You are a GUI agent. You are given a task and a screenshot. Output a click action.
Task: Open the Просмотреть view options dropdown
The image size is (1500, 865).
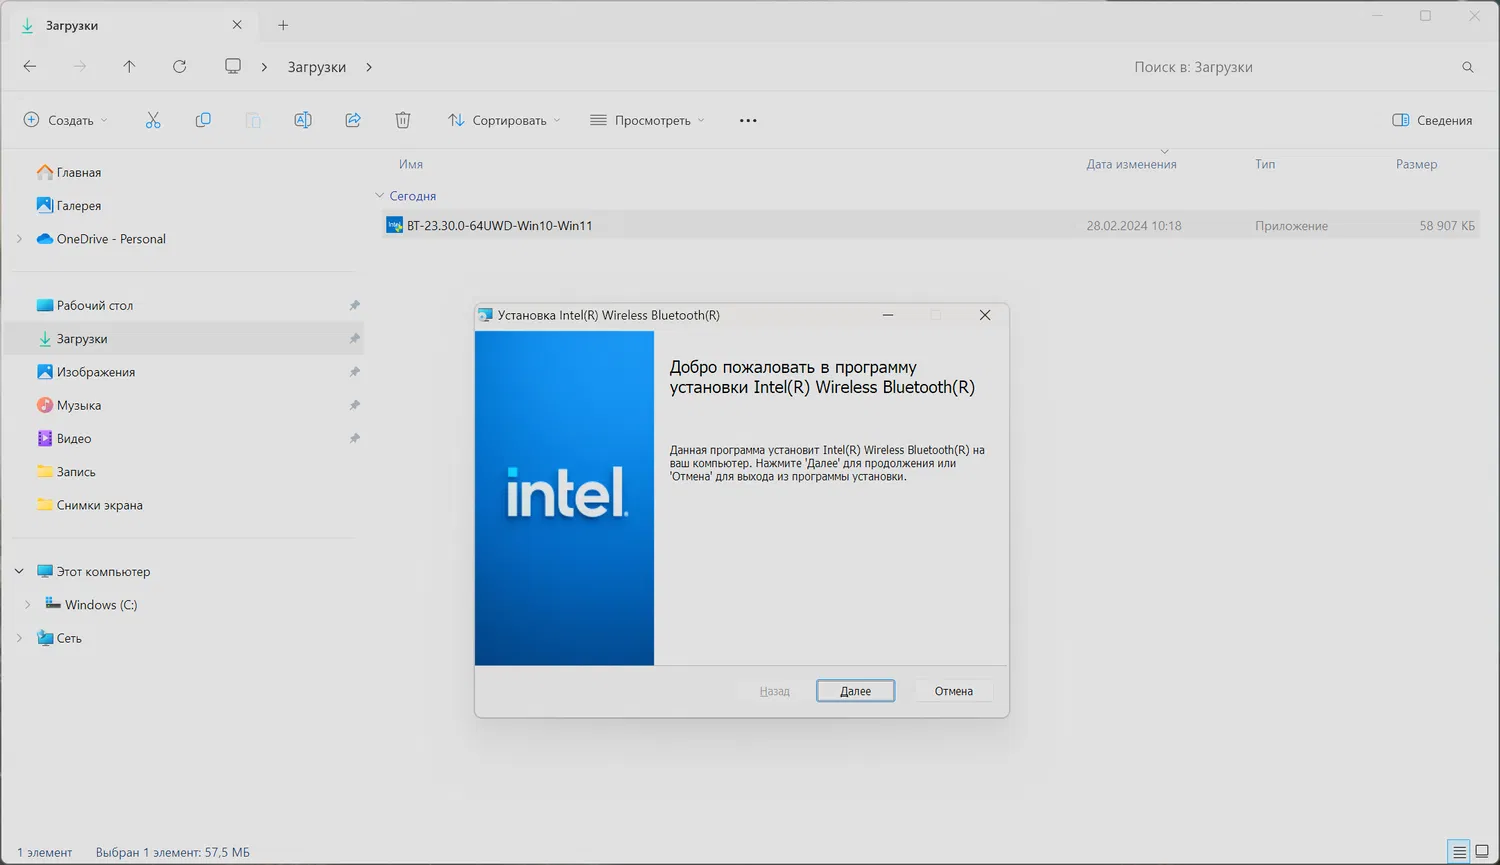click(648, 120)
